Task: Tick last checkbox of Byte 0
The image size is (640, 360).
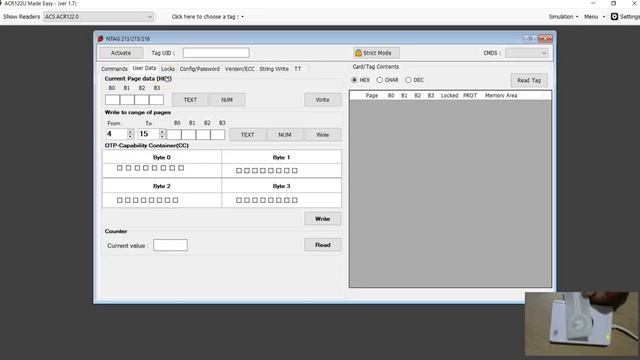Action: pyautogui.click(x=181, y=168)
